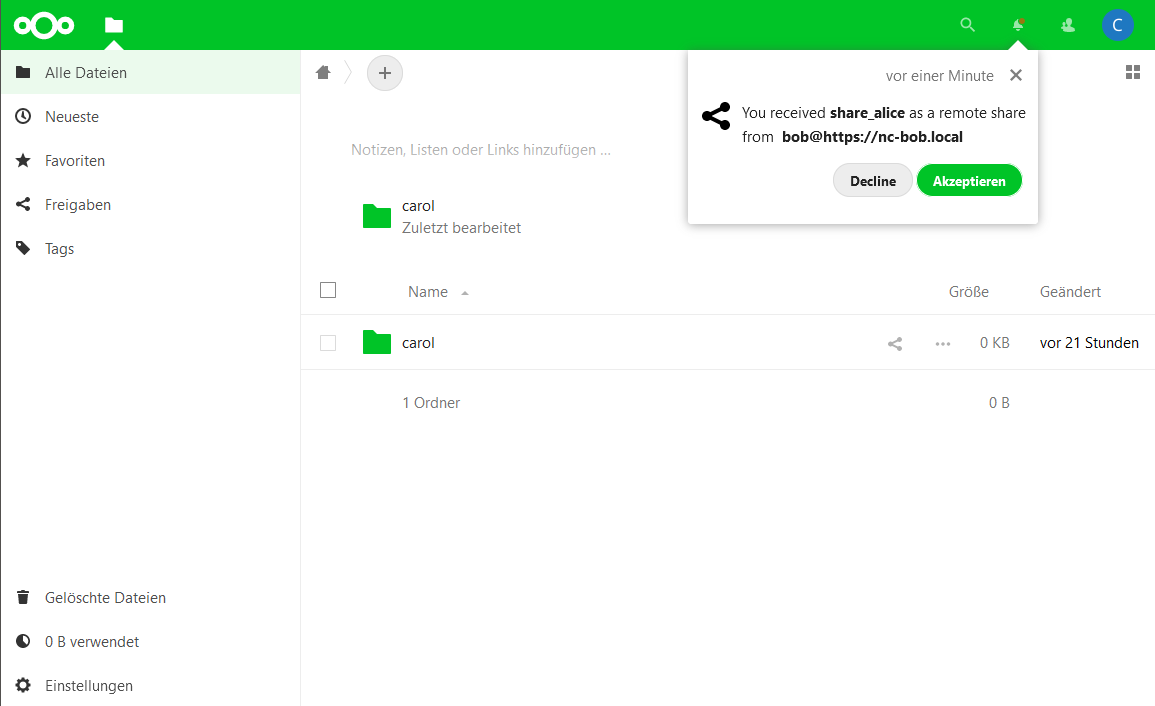Click the Alle Dateien folder icon
The image size is (1155, 706).
24,72
